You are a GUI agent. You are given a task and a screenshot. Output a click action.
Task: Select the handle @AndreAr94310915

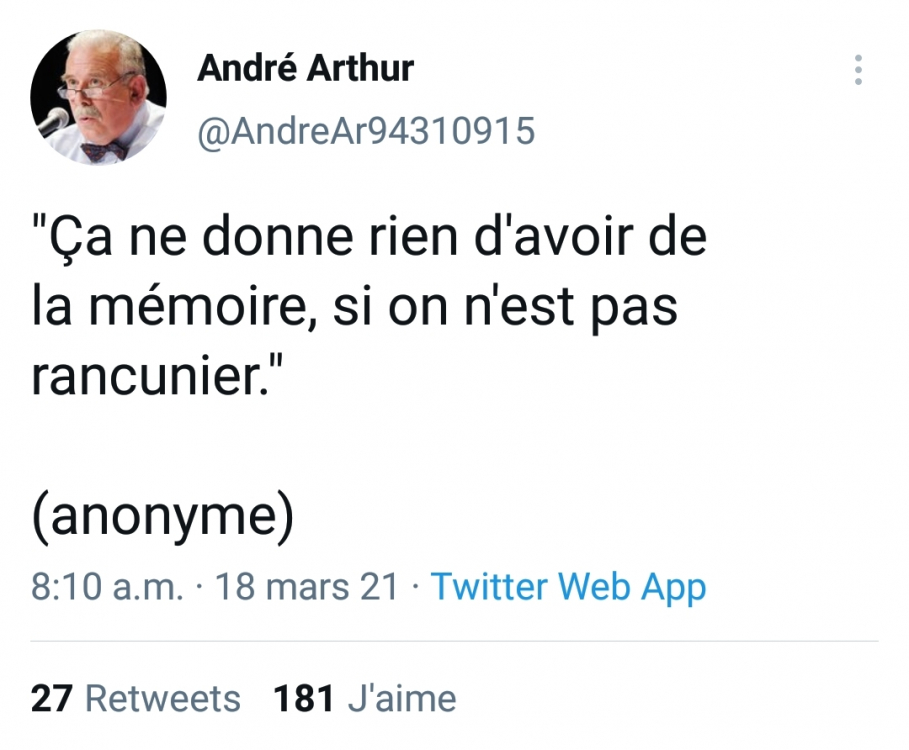[x=365, y=128]
